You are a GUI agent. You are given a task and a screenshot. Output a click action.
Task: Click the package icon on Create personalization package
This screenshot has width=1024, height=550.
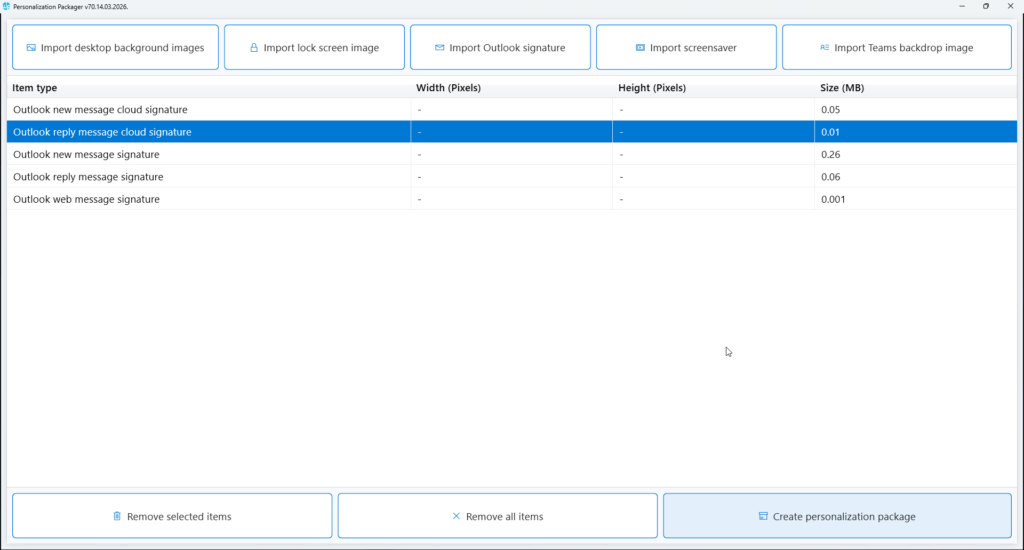coord(763,517)
